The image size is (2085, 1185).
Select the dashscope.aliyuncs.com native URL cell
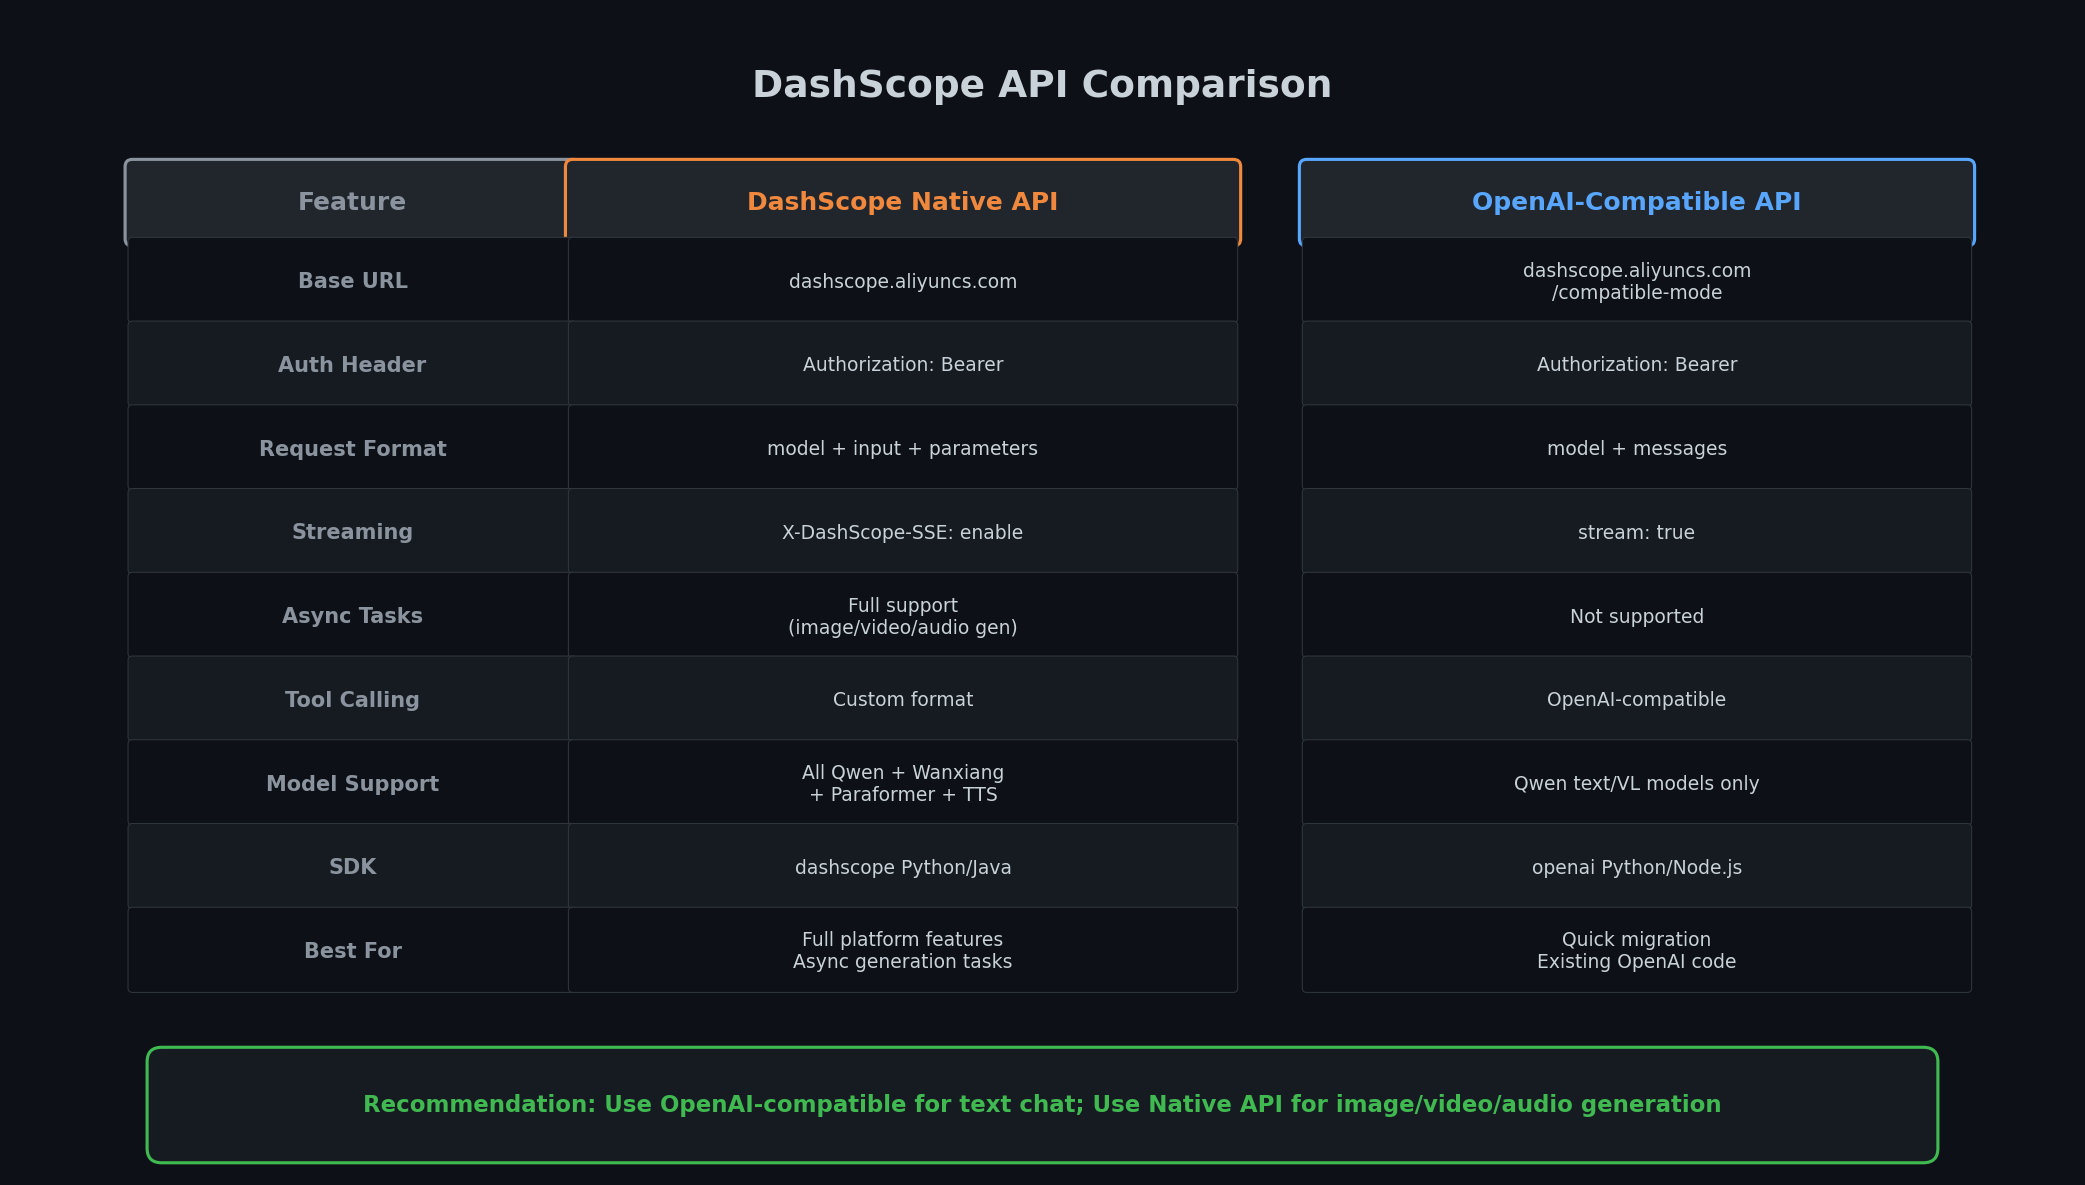902,282
